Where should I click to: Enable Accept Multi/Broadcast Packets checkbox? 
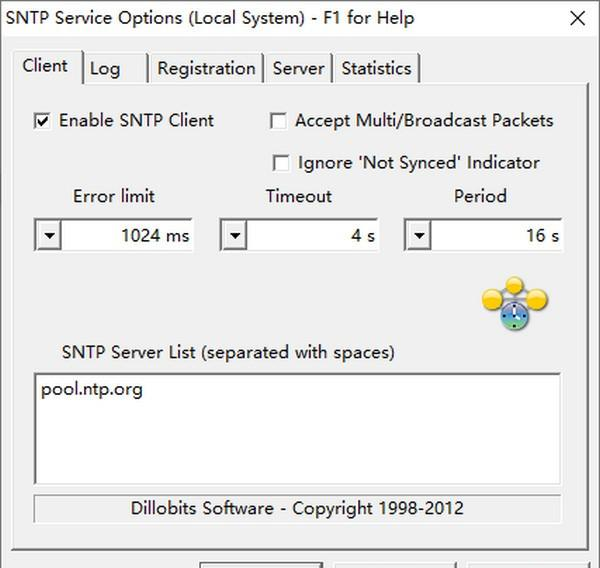(279, 121)
